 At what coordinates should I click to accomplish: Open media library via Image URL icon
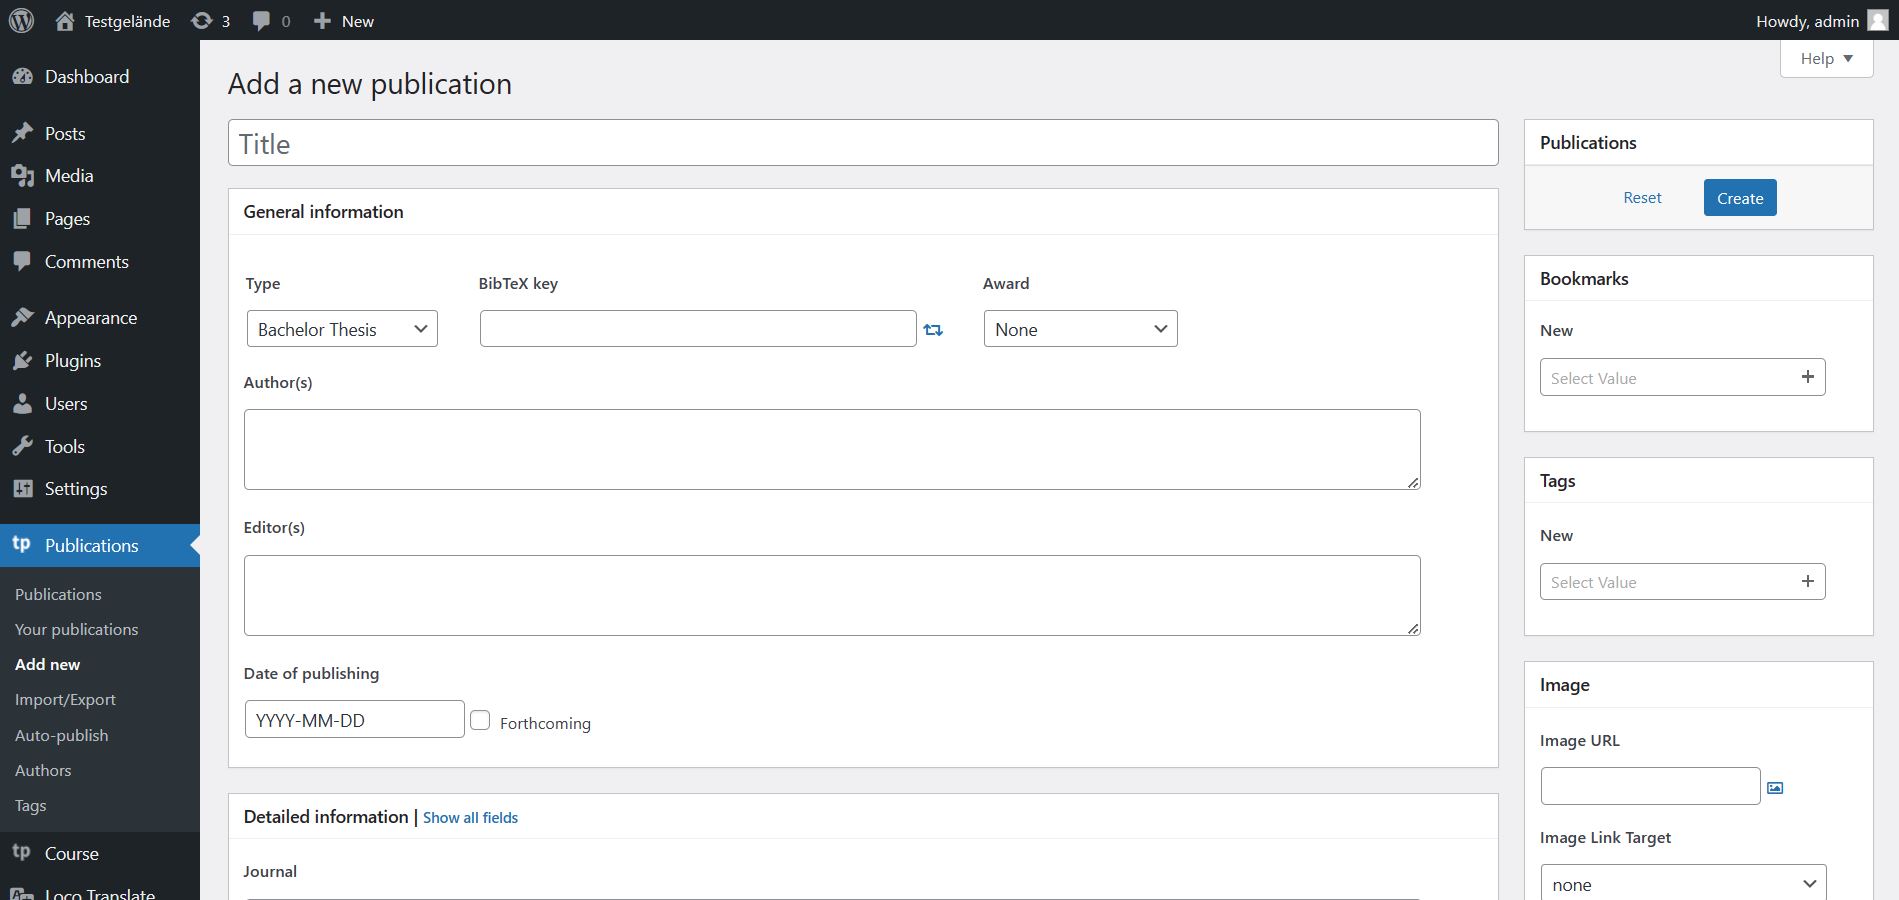[1775, 788]
